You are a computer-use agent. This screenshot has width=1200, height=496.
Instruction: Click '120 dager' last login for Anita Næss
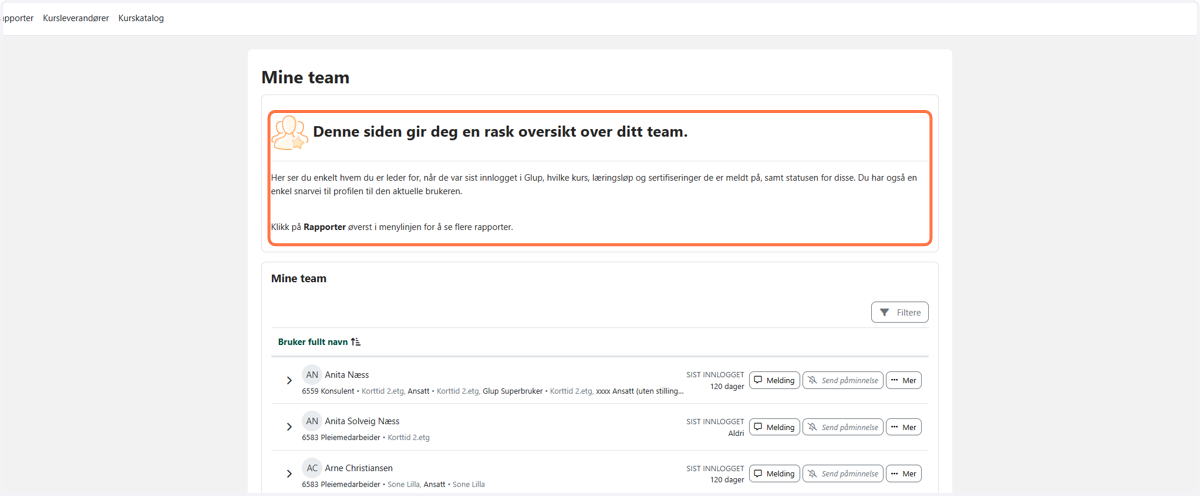tap(727, 386)
